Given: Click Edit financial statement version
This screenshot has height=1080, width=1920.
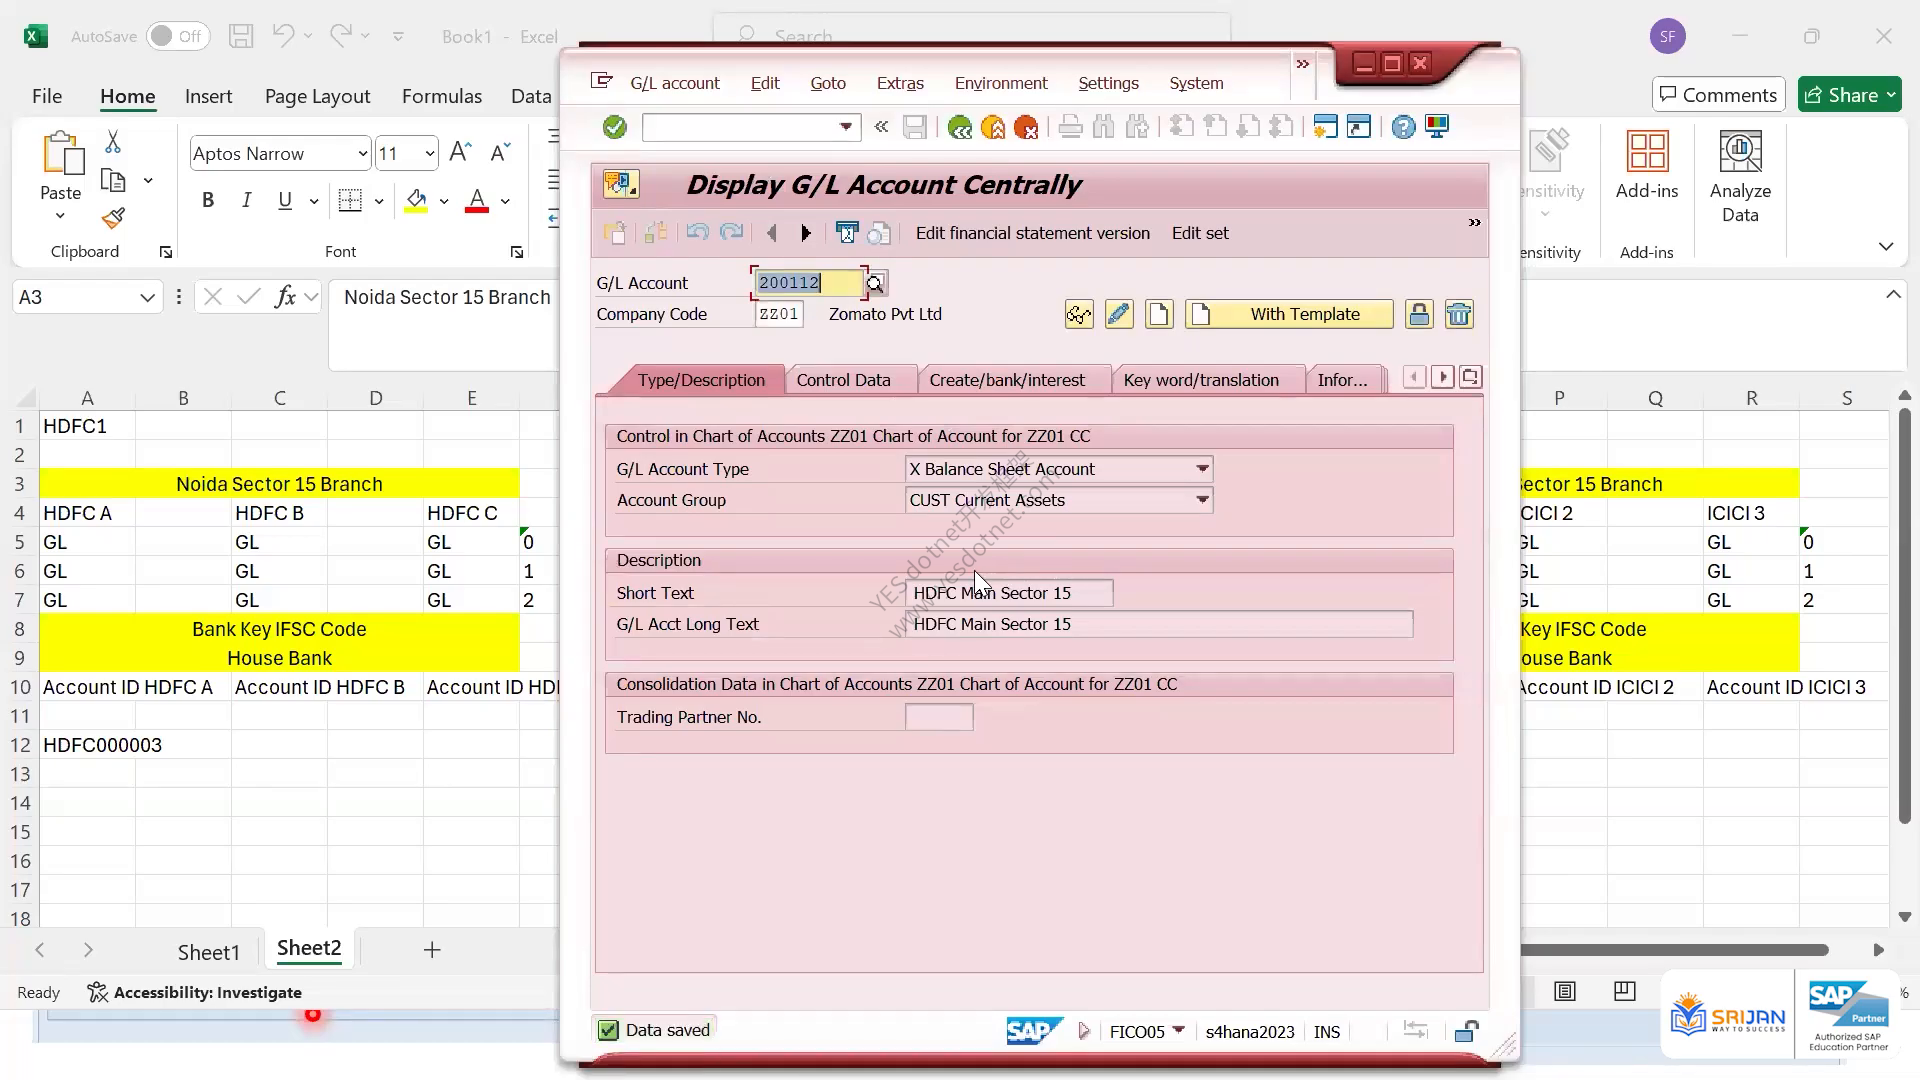Looking at the screenshot, I should coord(1033,233).
